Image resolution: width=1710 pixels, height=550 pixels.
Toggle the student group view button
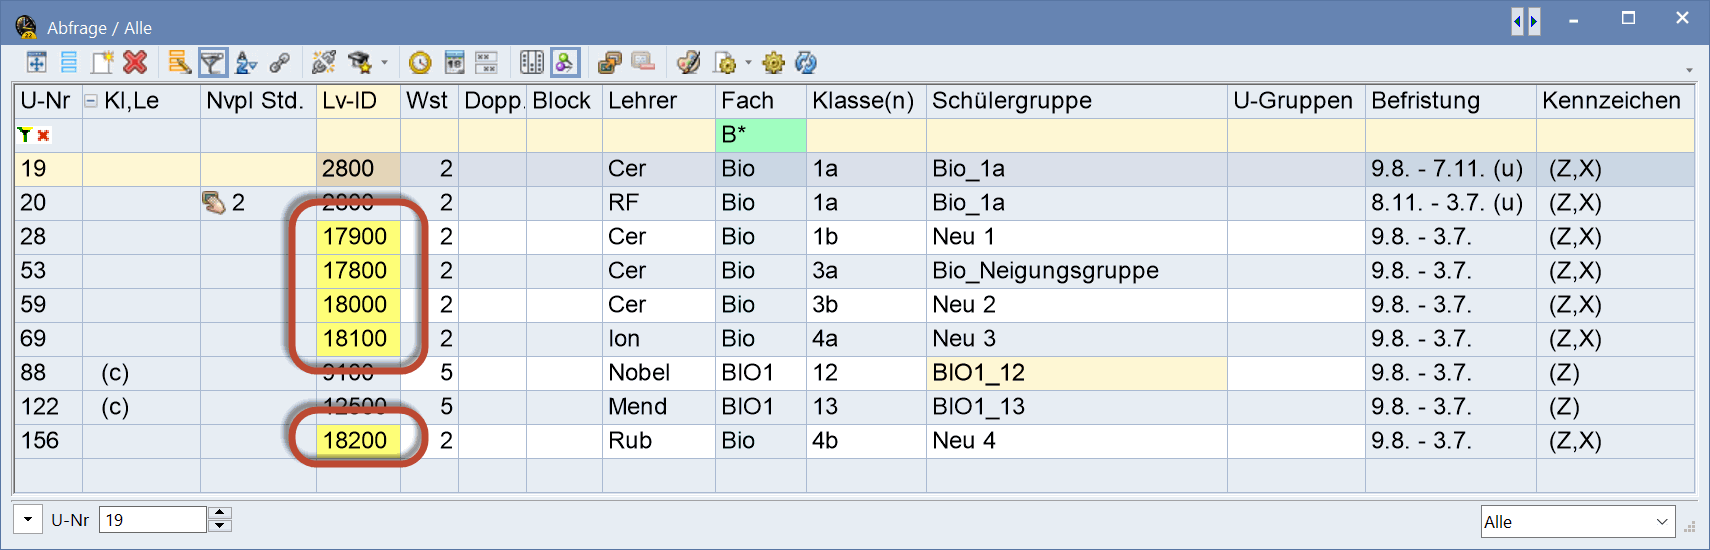[x=565, y=63]
